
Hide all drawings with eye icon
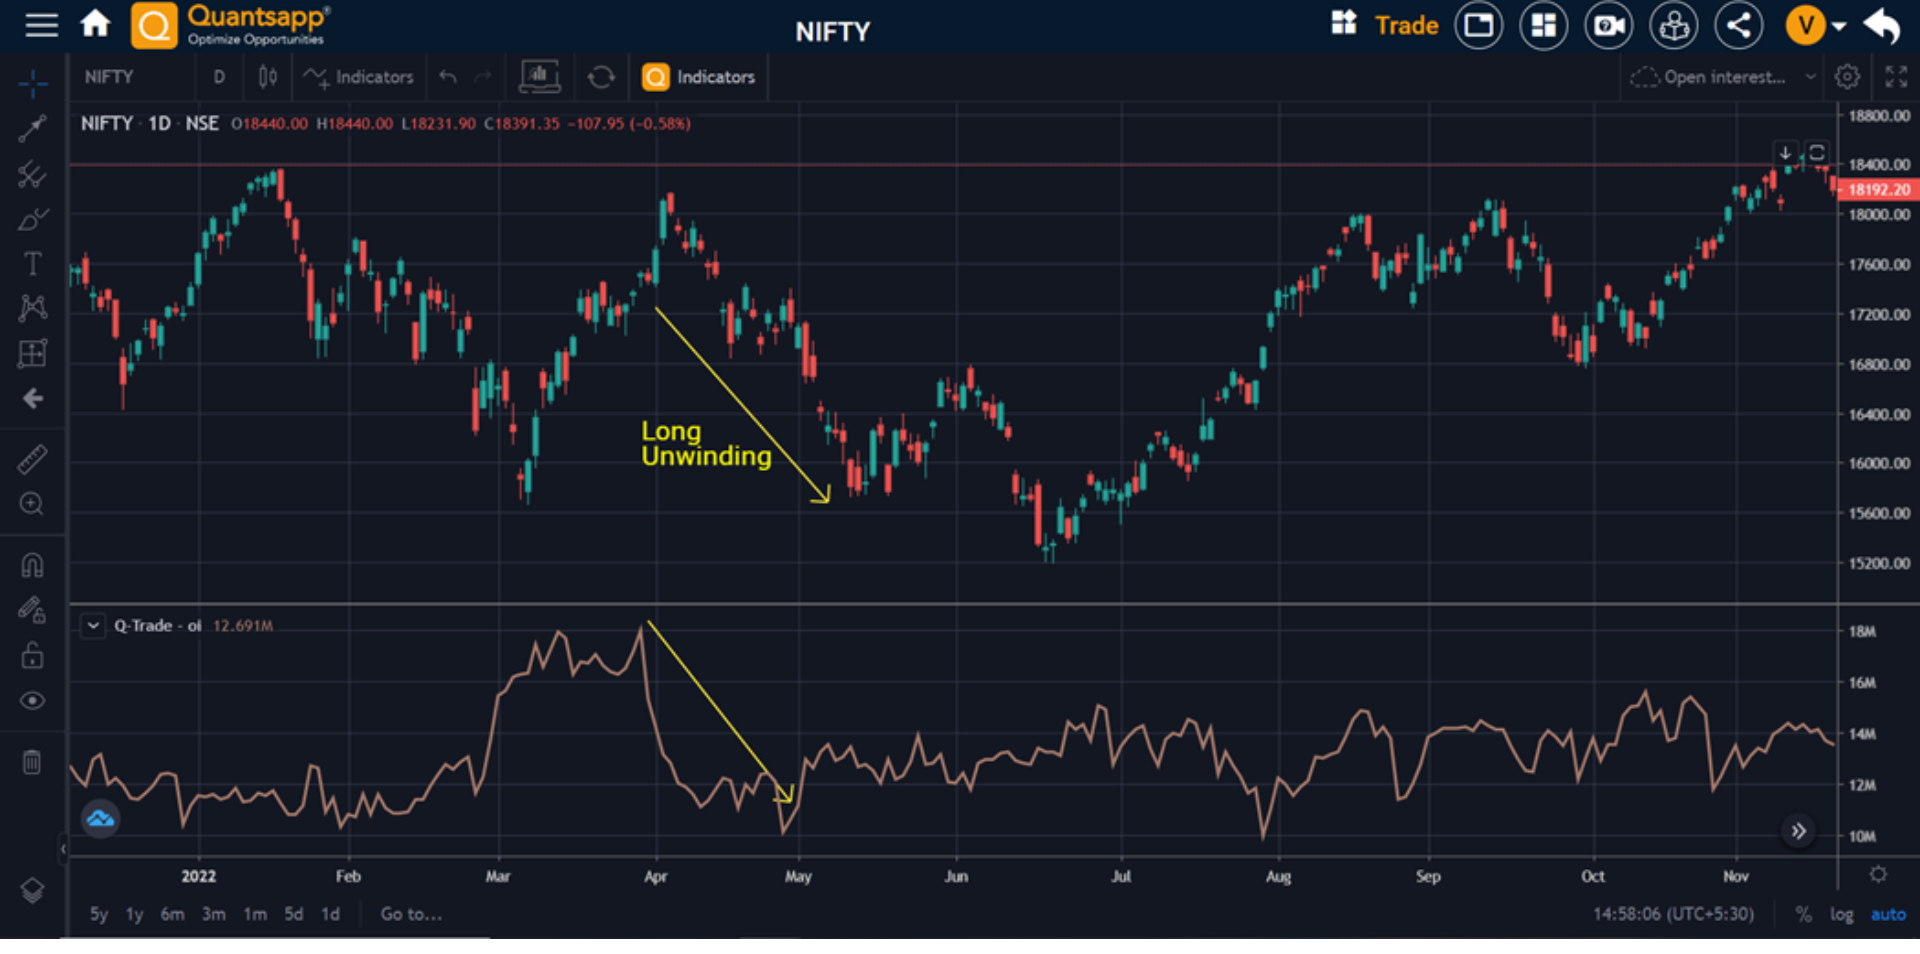pyautogui.click(x=32, y=701)
